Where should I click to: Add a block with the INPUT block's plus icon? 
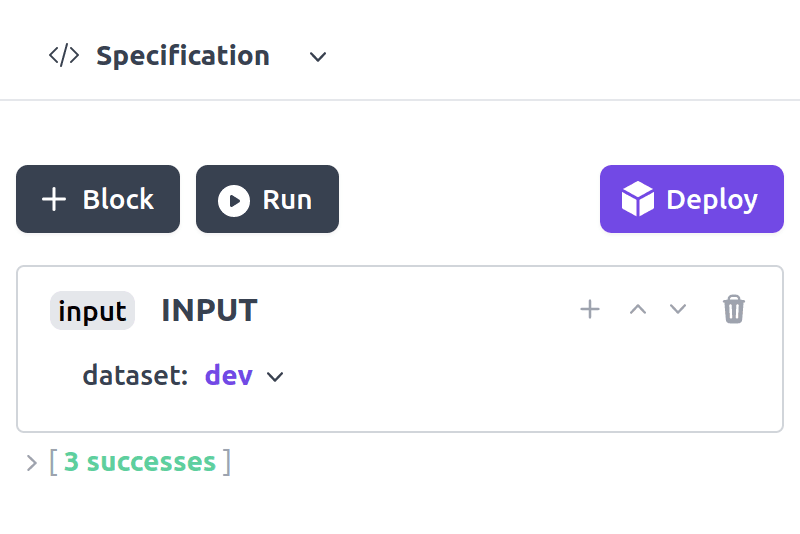590,309
